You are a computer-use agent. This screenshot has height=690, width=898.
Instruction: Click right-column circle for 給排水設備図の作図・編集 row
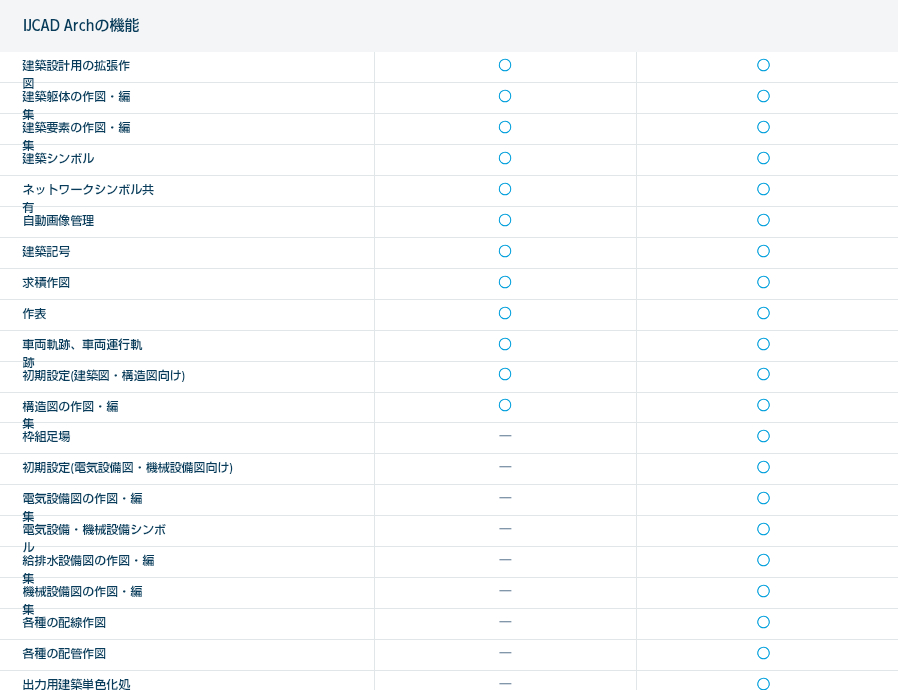click(763, 560)
